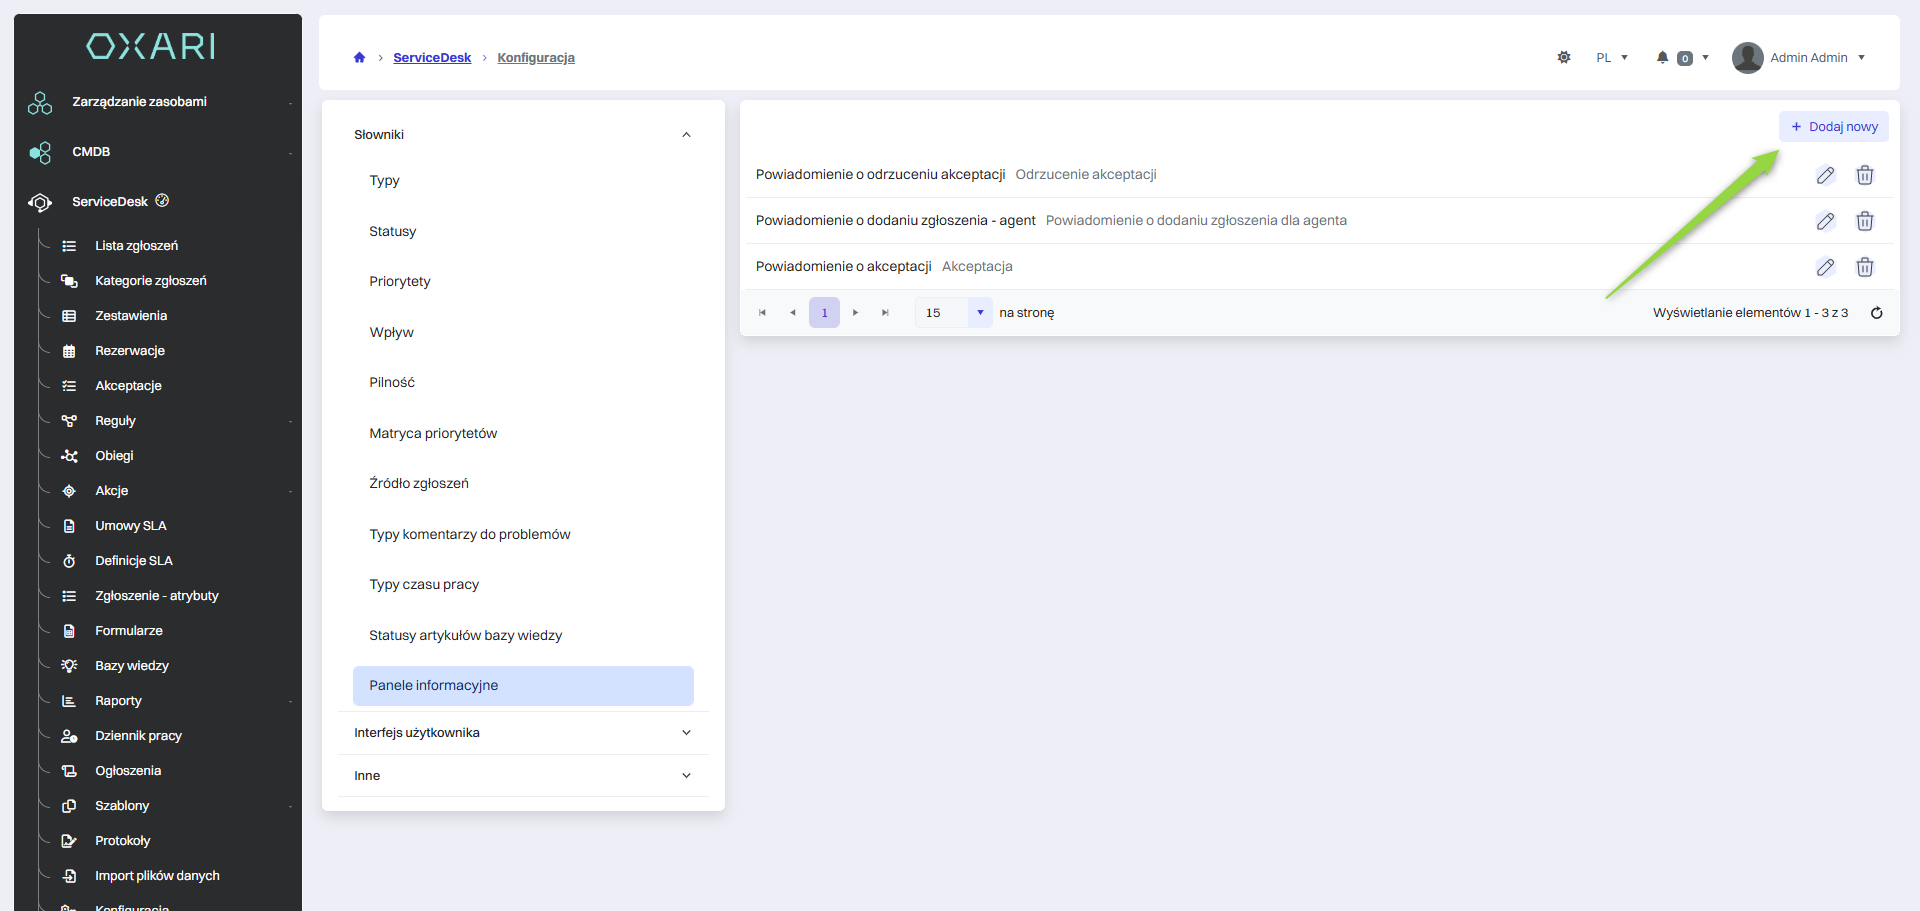Select Priorytety in the dictionary list
The height and width of the screenshot is (911, 1920).
tap(400, 282)
